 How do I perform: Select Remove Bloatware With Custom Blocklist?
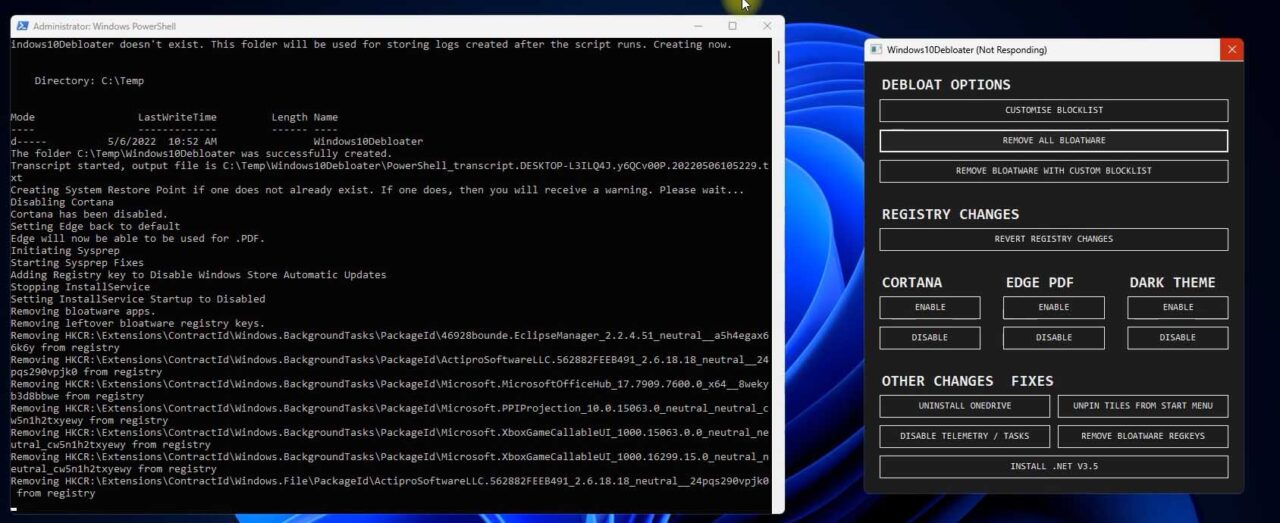[1054, 171]
